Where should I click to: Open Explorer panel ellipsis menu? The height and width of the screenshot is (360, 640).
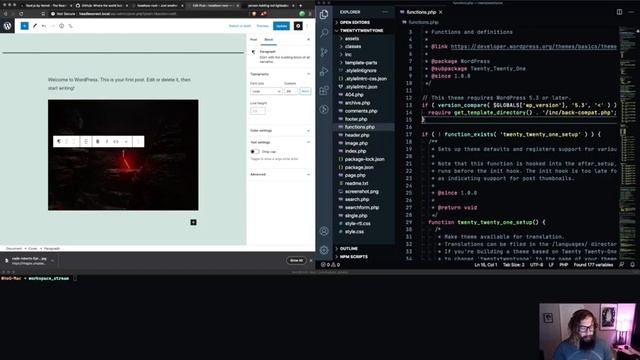click(x=385, y=12)
